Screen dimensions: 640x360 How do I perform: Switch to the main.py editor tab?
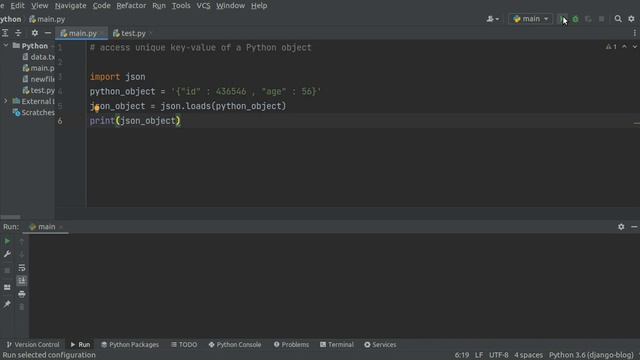[x=82, y=33]
